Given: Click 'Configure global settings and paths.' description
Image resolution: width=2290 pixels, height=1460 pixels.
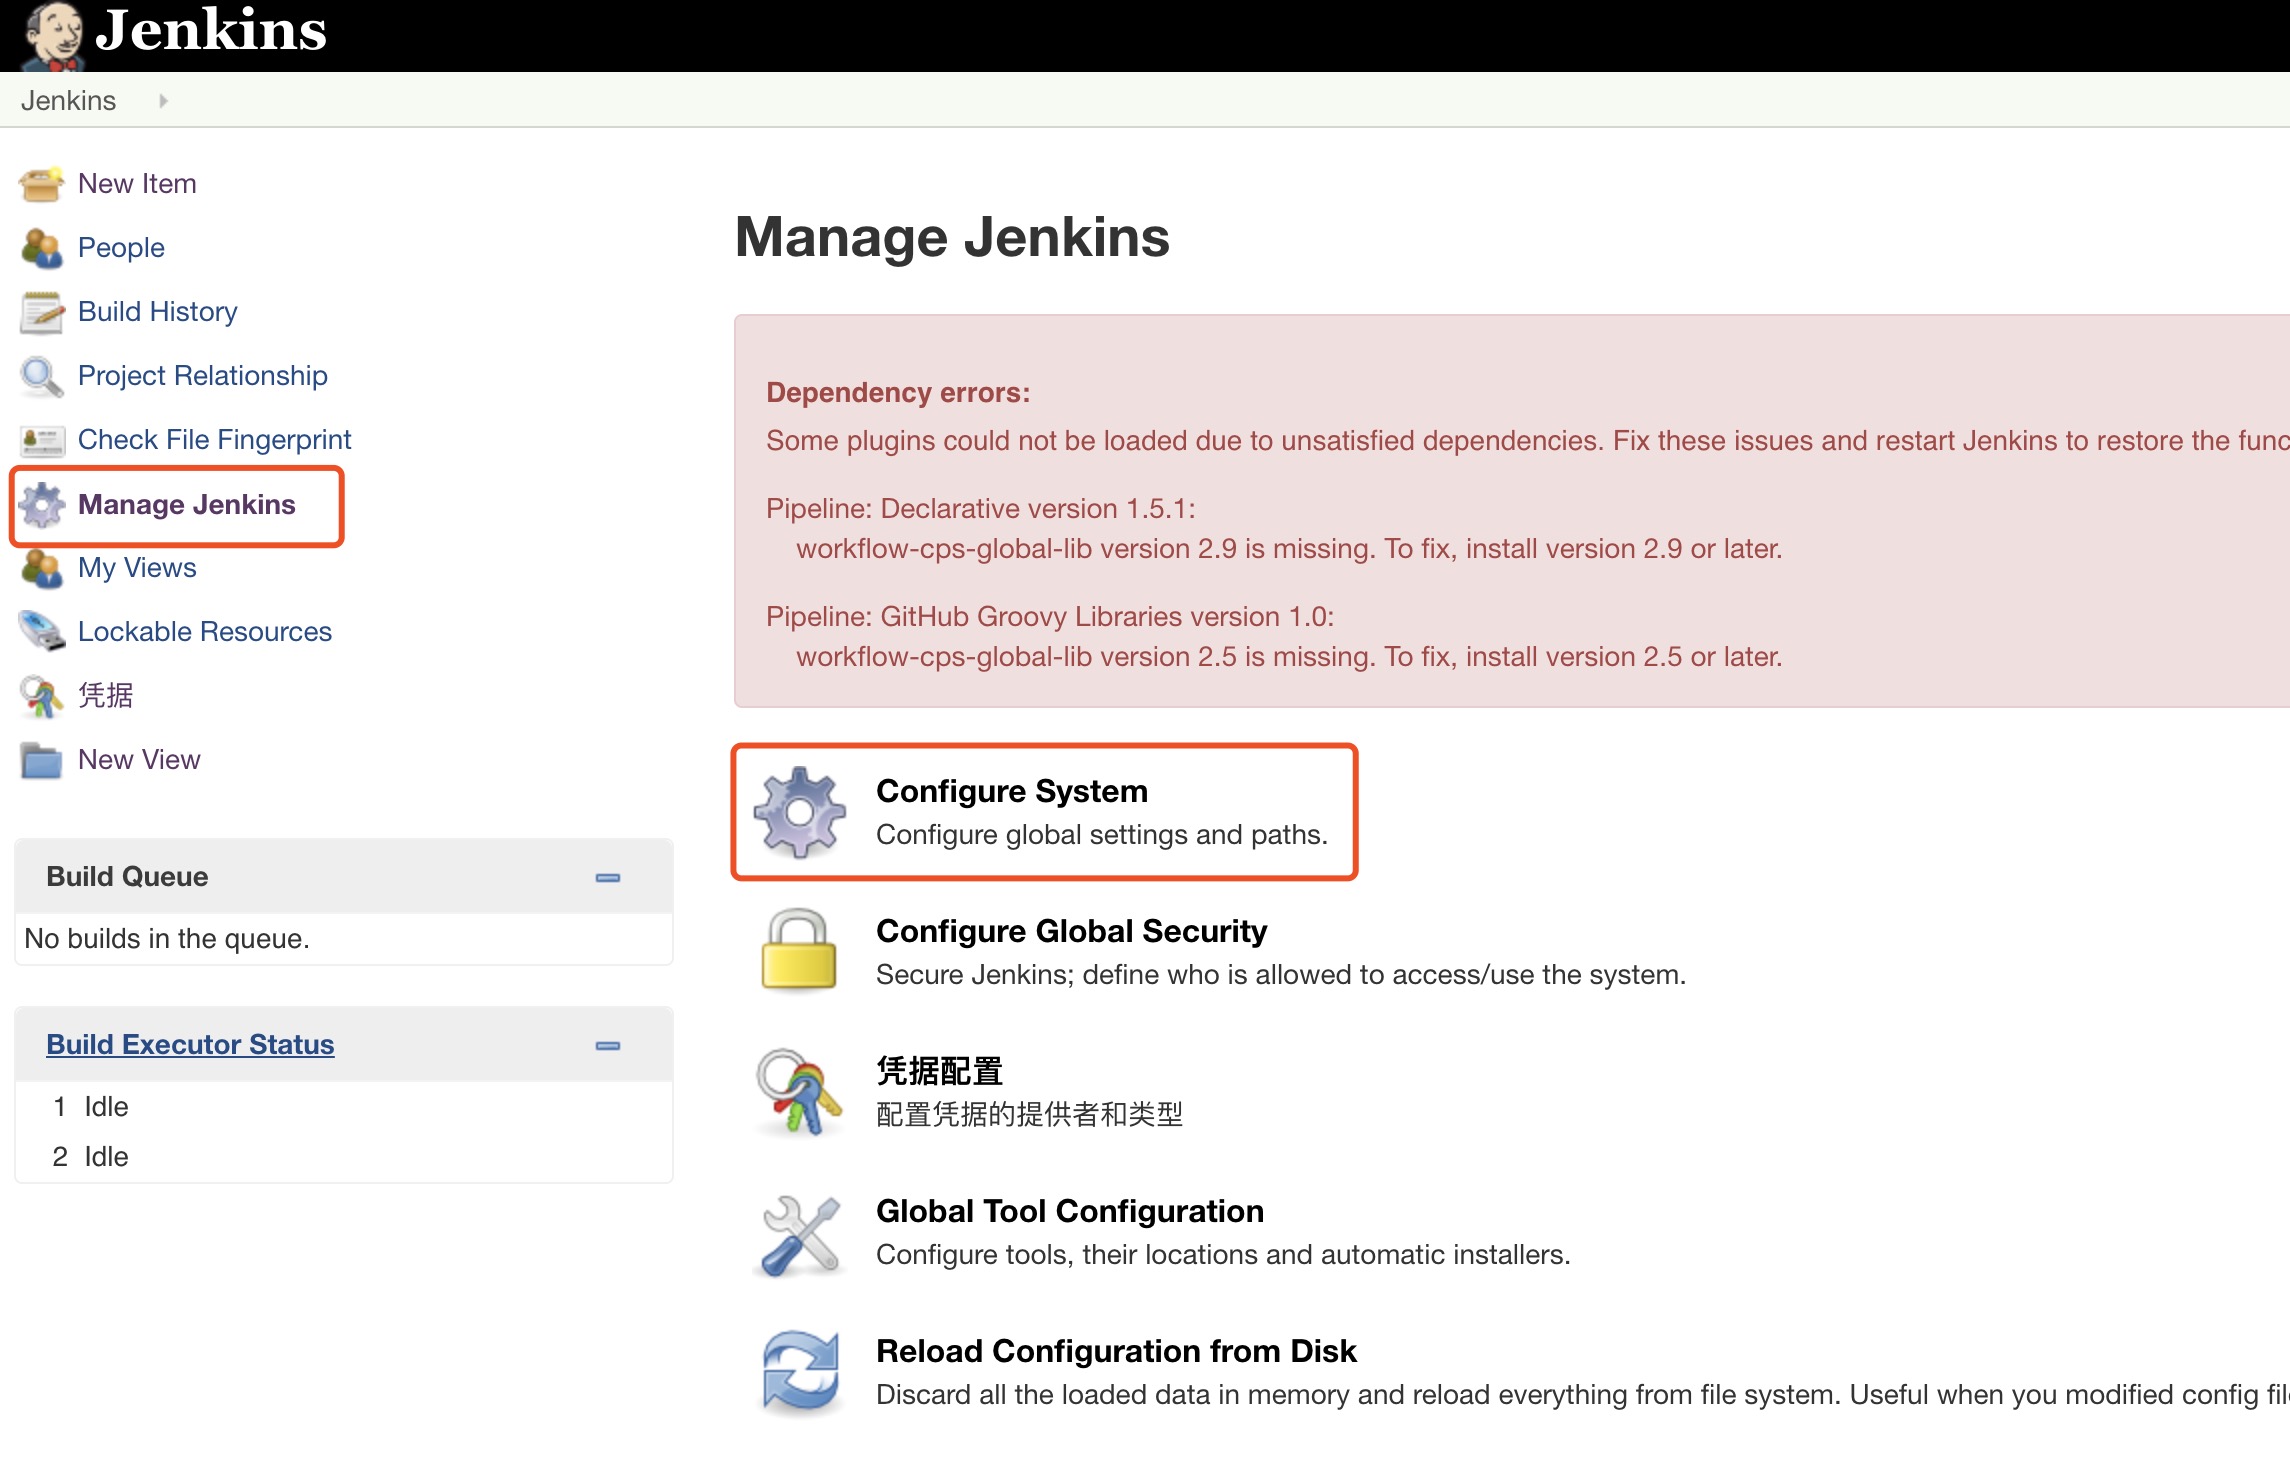Looking at the screenshot, I should (x=1102, y=835).
